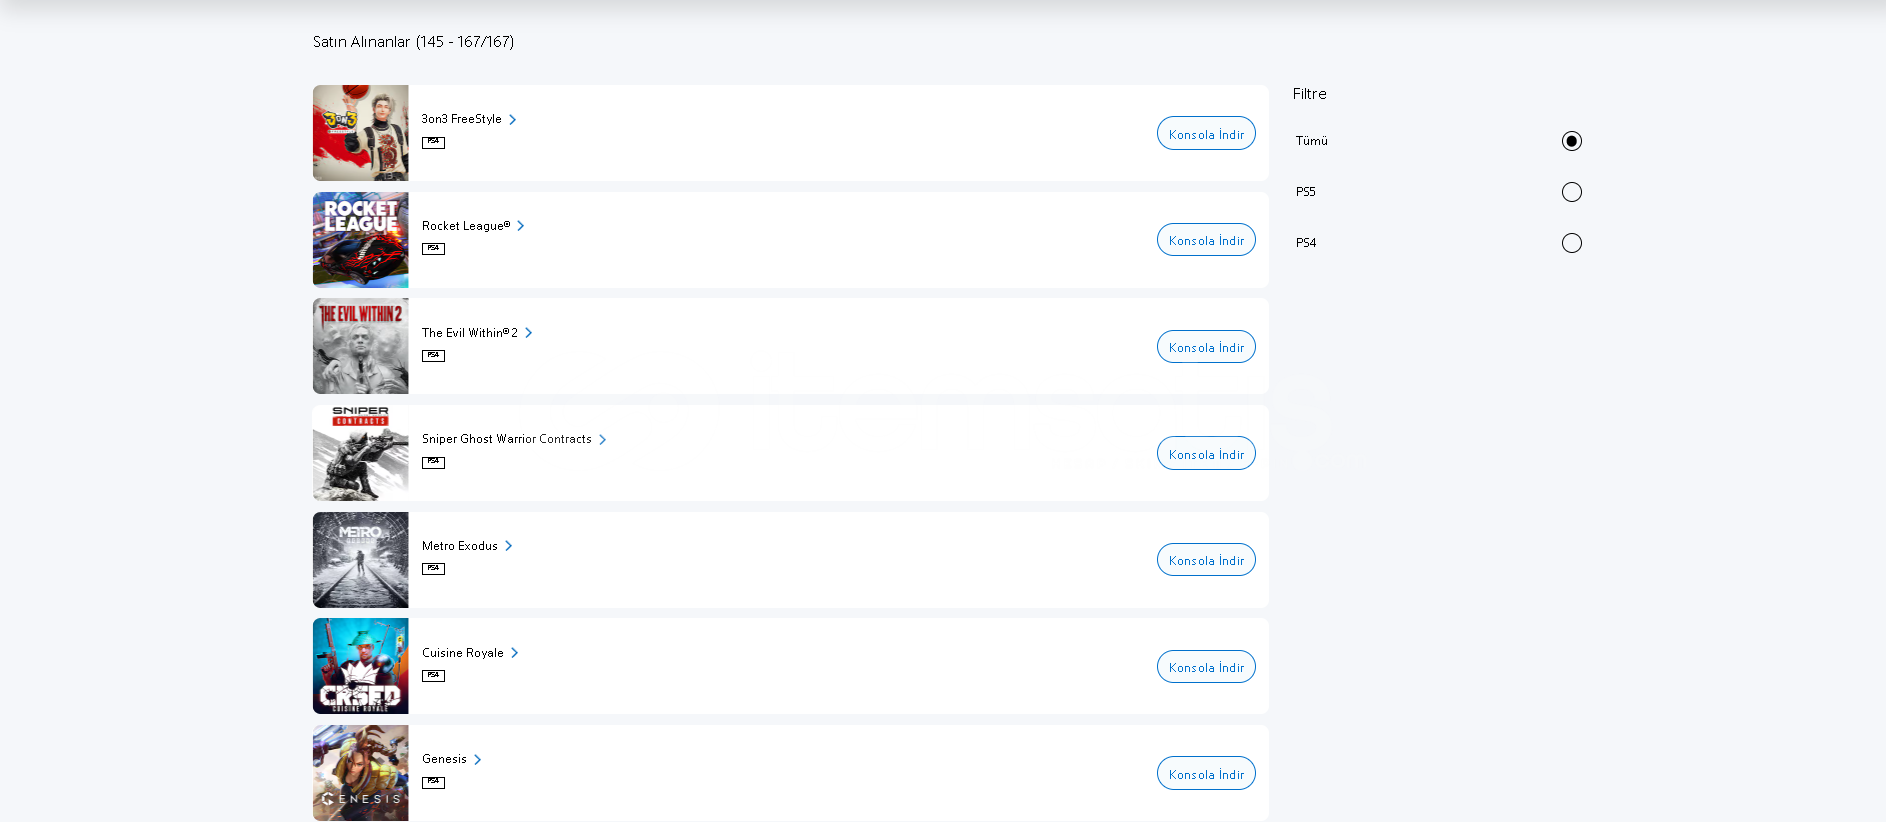This screenshot has width=1886, height=822.
Task: Open The Evil Within 2 title link
Action: point(470,333)
